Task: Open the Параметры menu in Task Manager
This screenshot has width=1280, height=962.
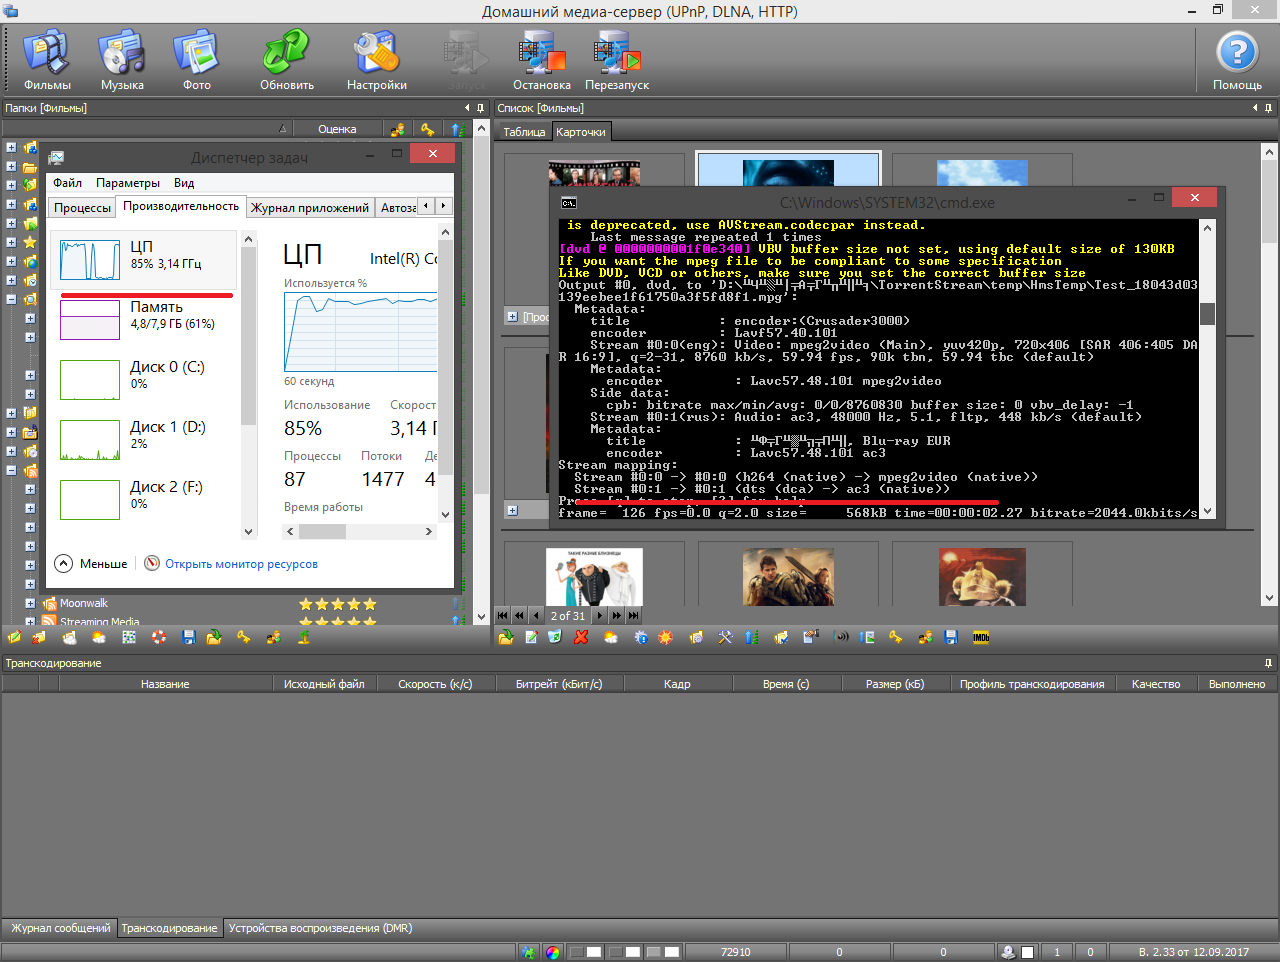Action: [x=127, y=183]
